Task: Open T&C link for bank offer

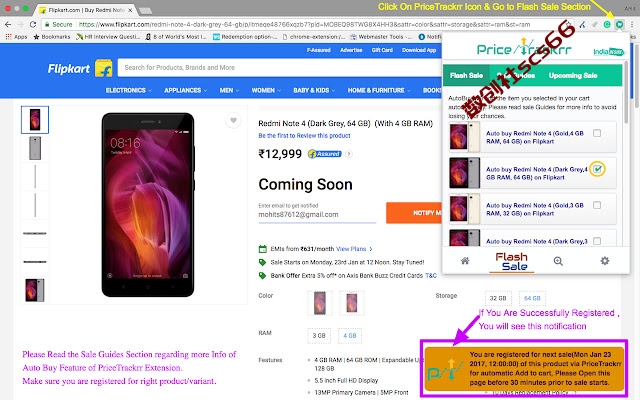Action: click(431, 276)
